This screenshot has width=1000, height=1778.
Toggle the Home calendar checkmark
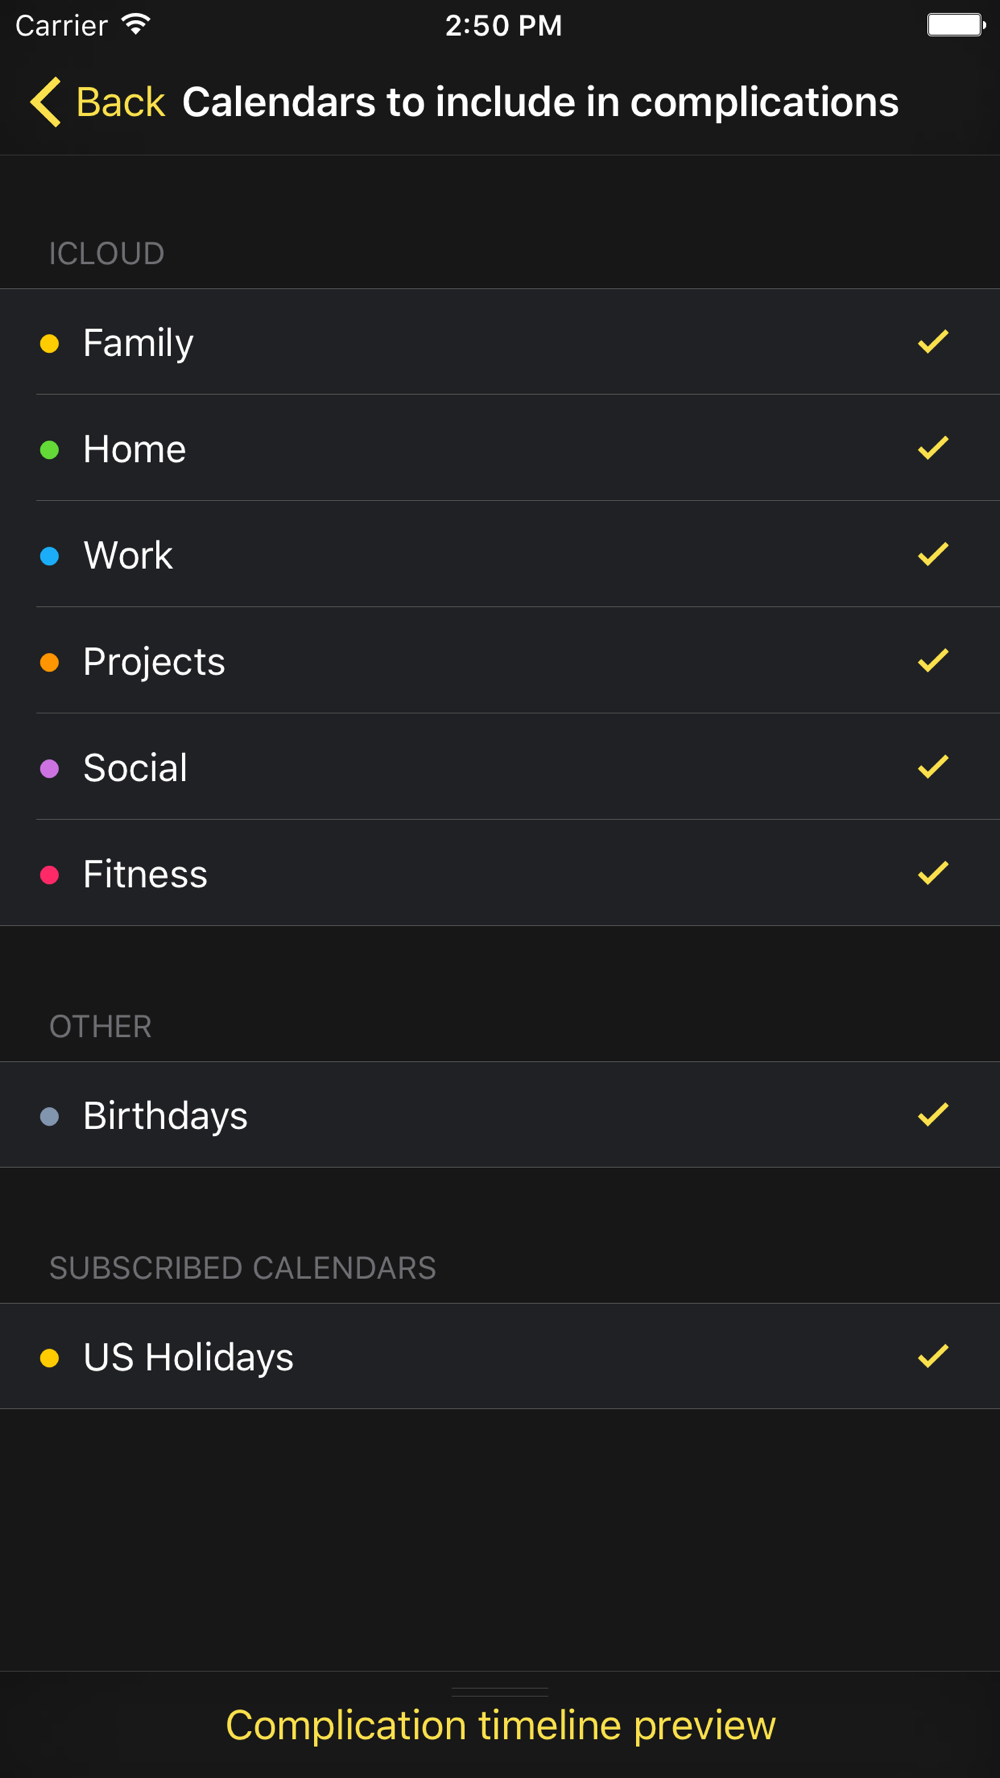pos(933,448)
